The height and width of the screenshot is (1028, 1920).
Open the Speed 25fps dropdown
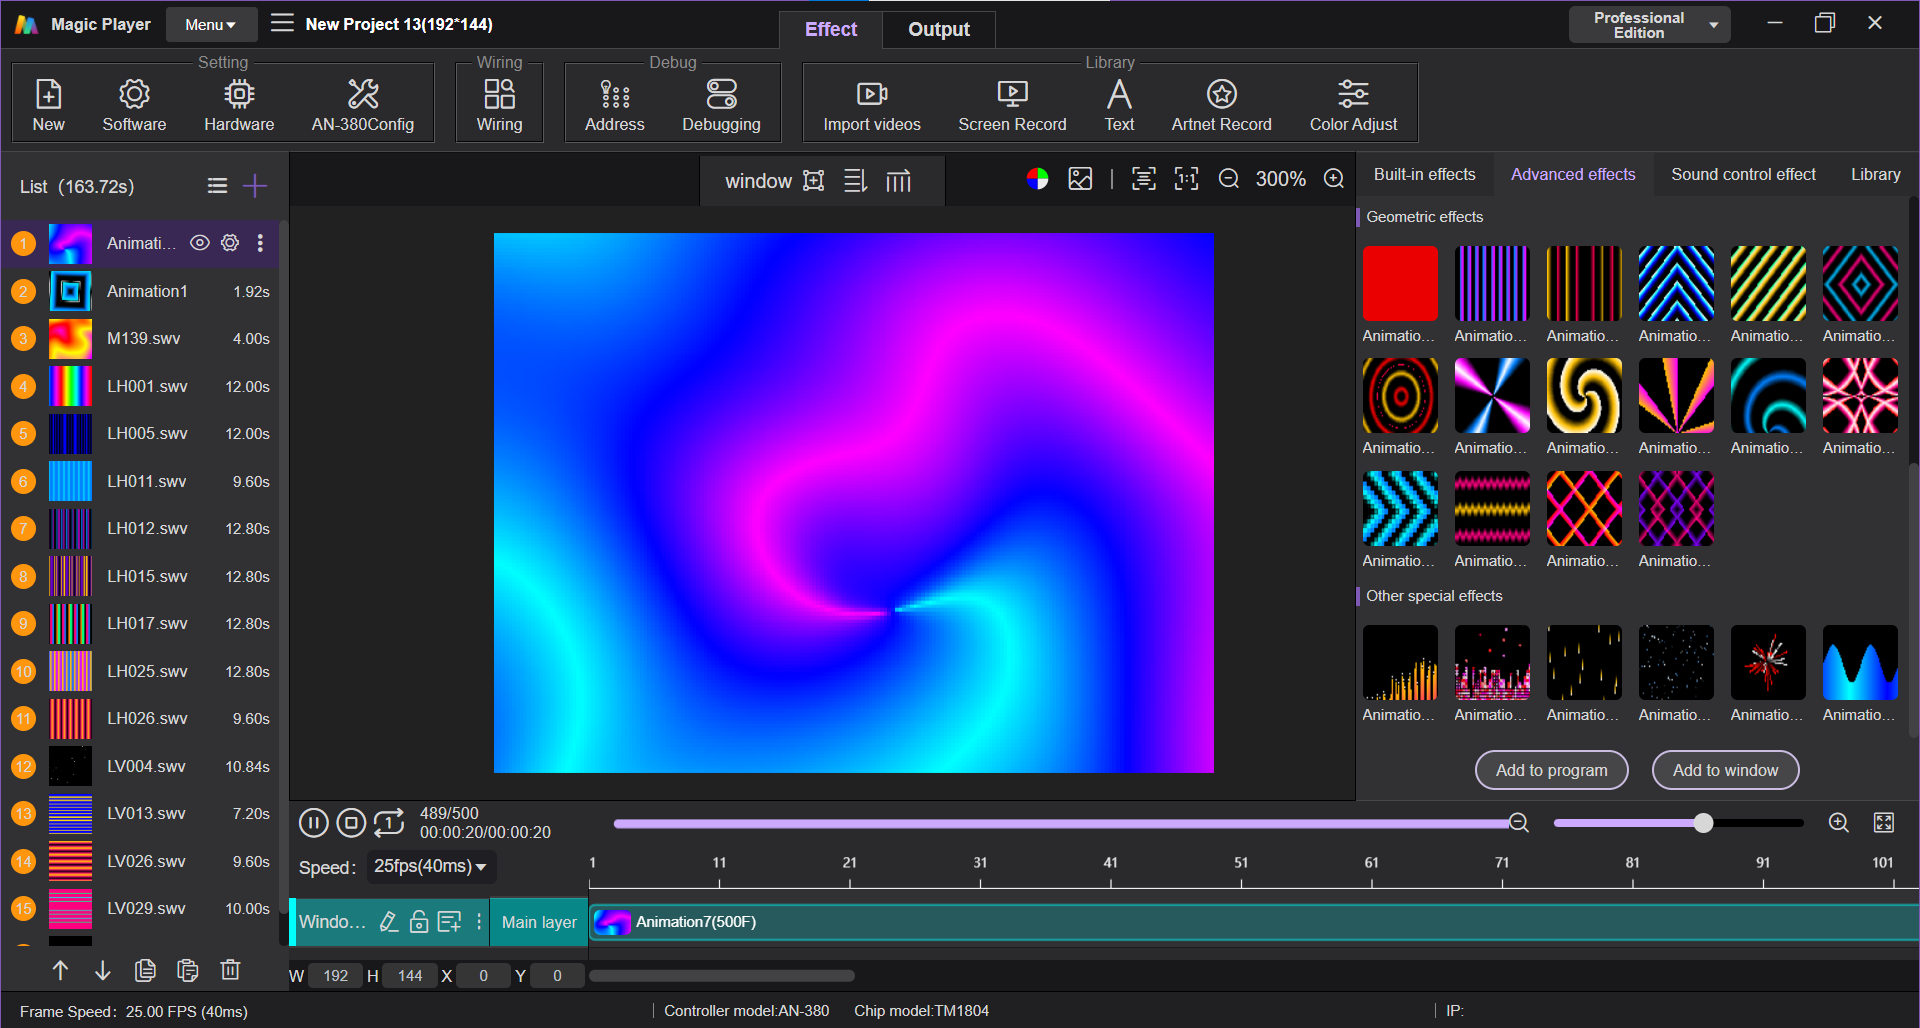(x=430, y=867)
